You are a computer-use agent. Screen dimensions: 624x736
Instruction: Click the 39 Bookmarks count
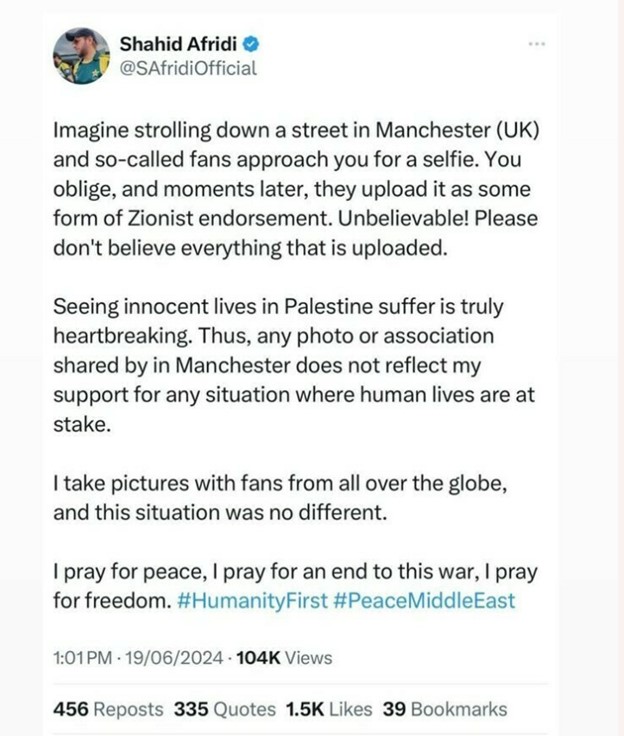445,709
